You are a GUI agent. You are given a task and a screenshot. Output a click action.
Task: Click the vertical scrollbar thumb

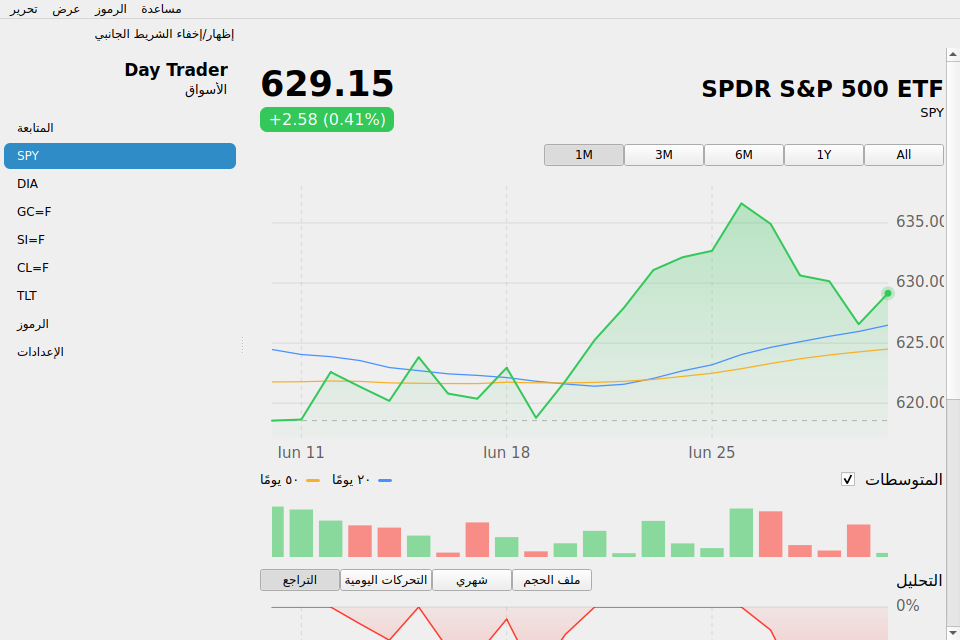[953, 230]
